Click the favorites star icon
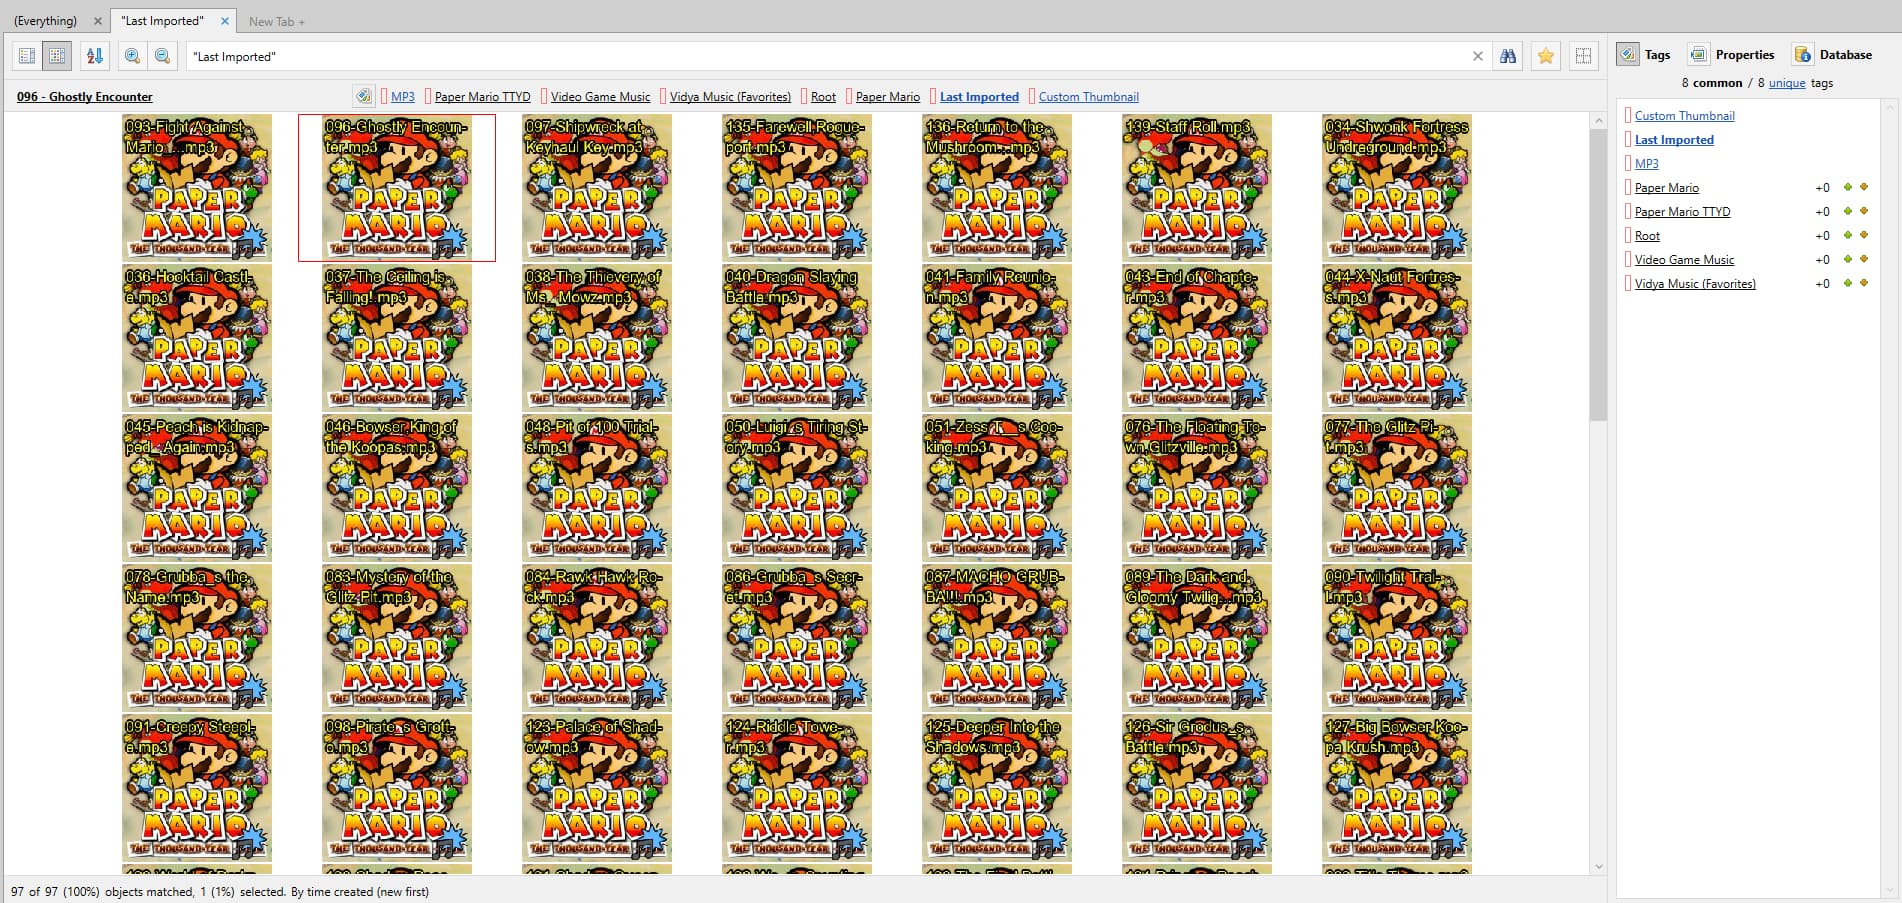Image resolution: width=1902 pixels, height=903 pixels. (1546, 56)
